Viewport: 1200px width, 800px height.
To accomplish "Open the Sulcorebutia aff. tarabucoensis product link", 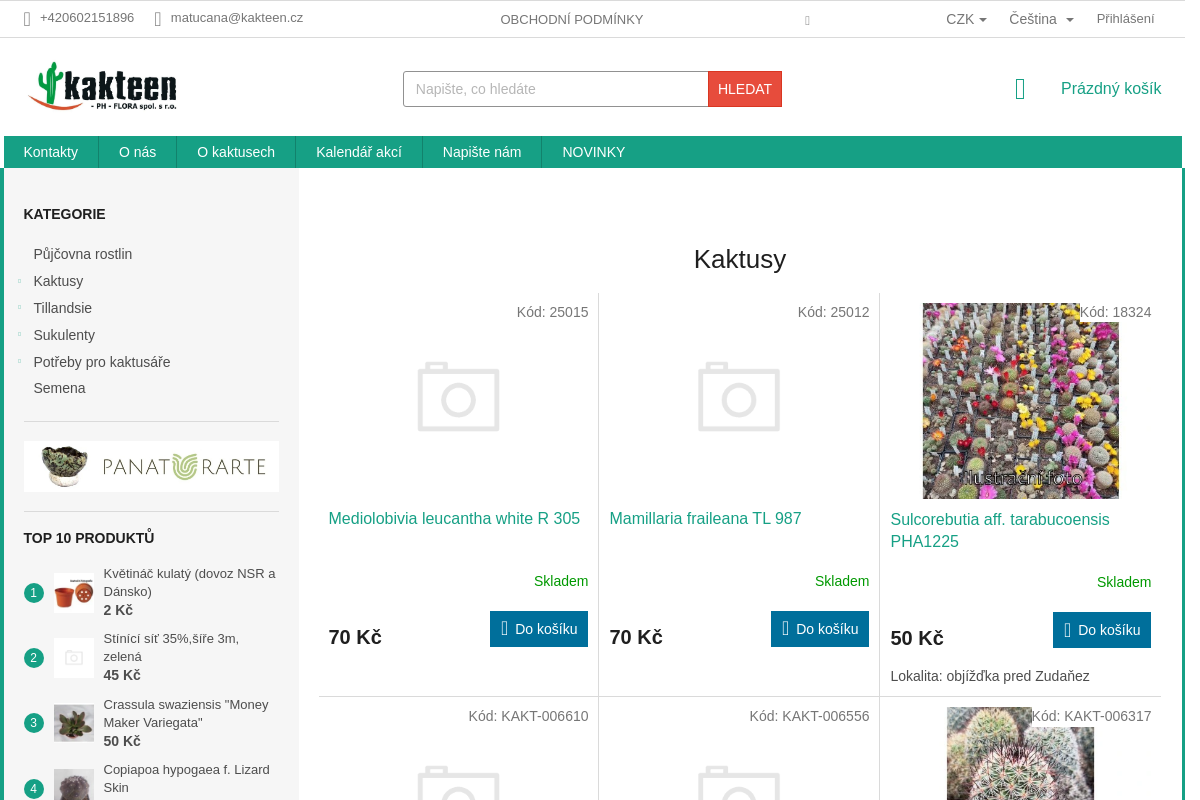I will tap(999, 530).
